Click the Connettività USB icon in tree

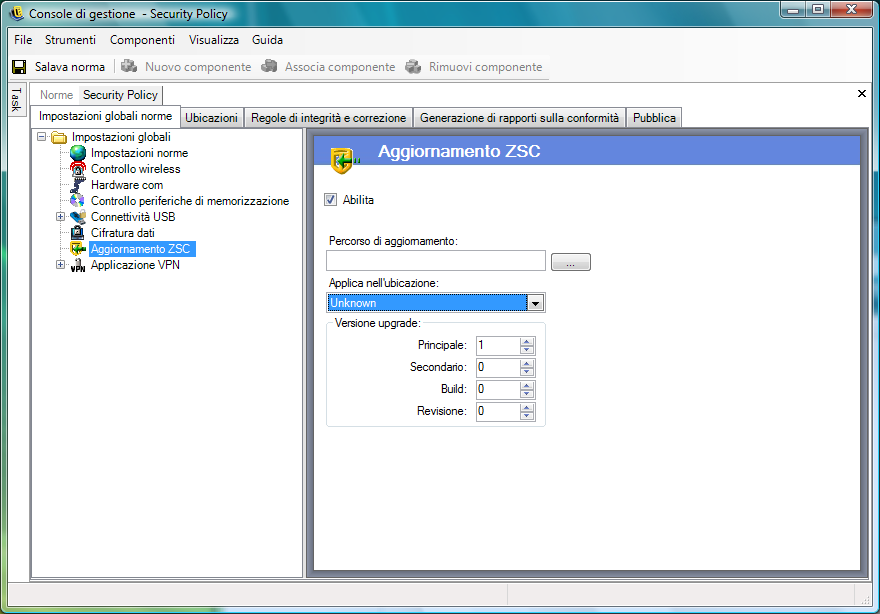[x=78, y=217]
